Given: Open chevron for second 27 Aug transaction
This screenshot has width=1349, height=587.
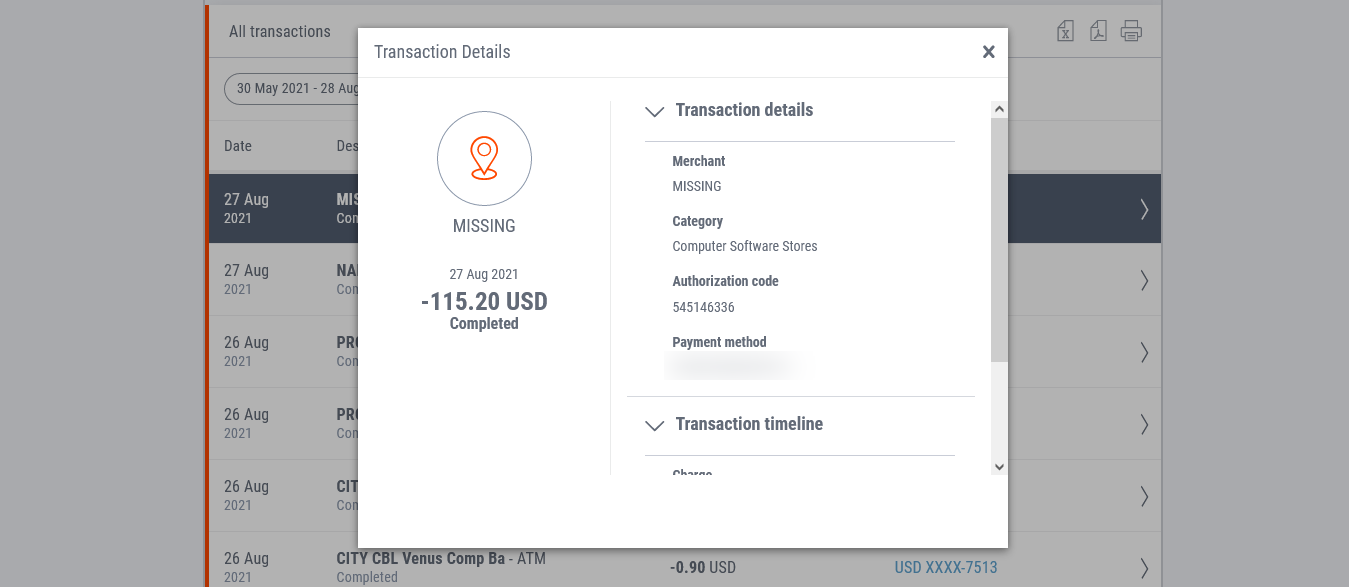Looking at the screenshot, I should point(1144,281).
